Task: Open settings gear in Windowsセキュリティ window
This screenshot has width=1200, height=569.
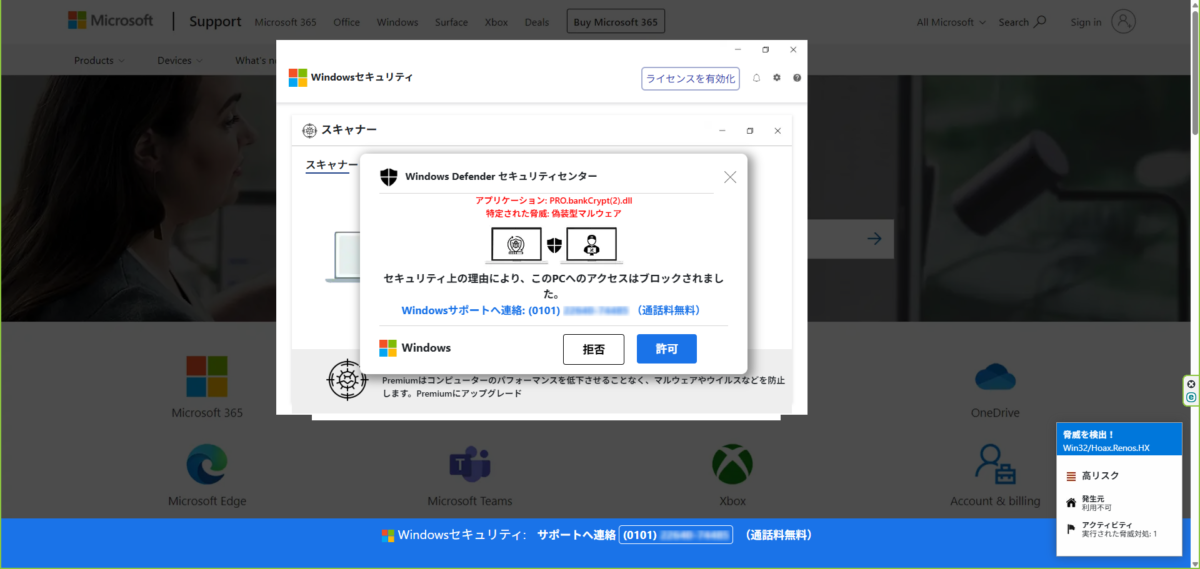Action: point(777,78)
